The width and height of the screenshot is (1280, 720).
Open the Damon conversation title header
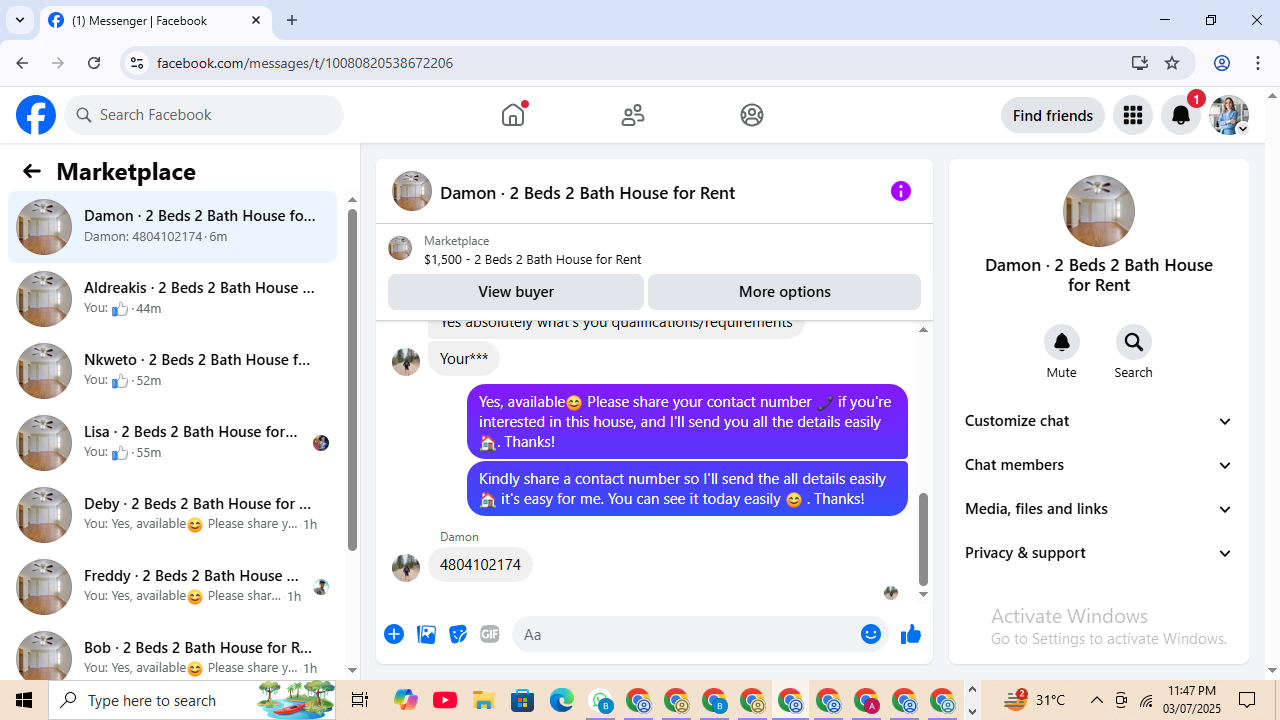click(x=587, y=193)
